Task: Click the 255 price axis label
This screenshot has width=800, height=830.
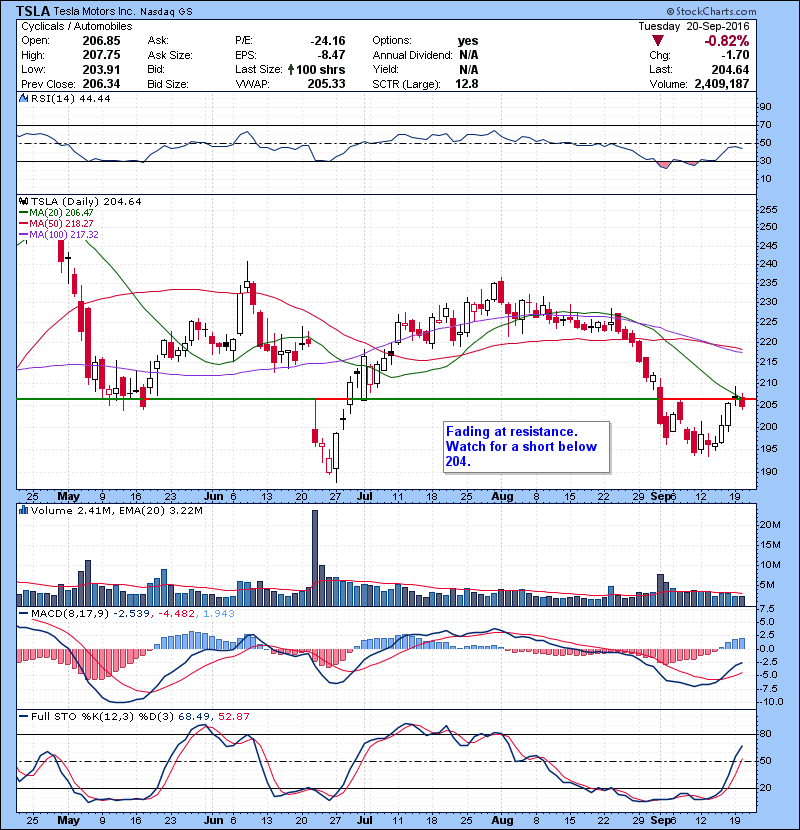Action: (x=768, y=210)
